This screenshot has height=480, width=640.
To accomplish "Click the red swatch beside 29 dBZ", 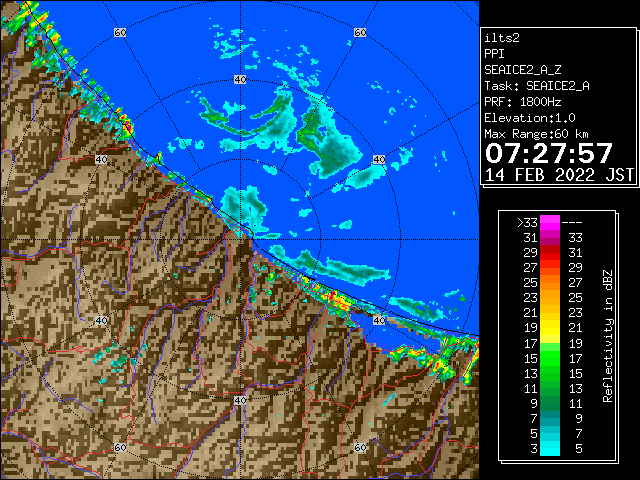I will point(550,253).
